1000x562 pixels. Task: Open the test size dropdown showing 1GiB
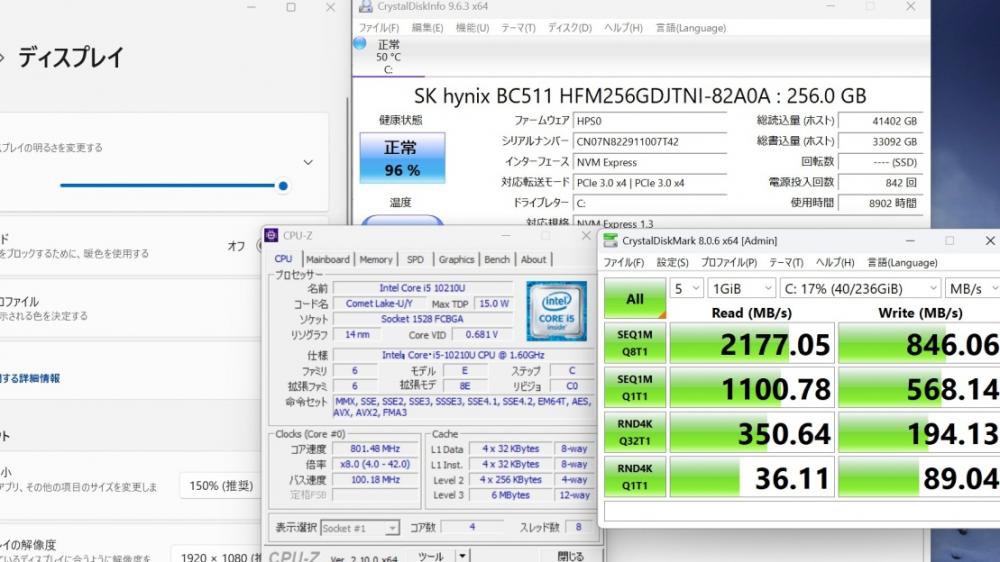click(x=741, y=288)
